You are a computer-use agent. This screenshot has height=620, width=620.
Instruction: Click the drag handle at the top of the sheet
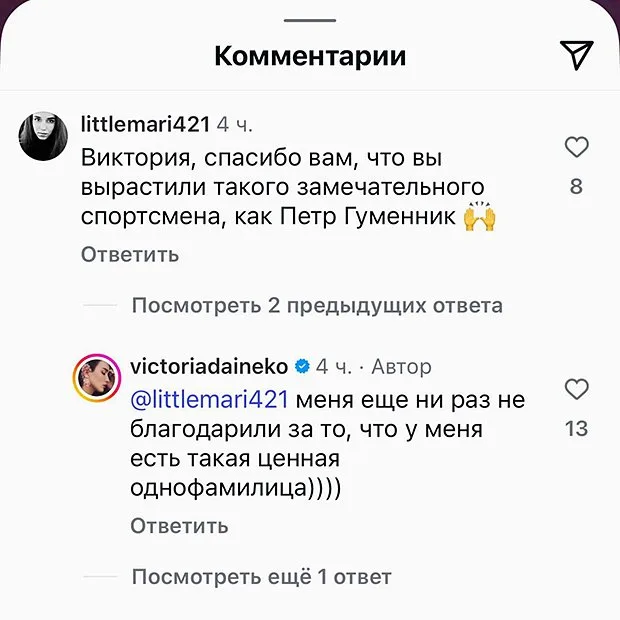310,21
